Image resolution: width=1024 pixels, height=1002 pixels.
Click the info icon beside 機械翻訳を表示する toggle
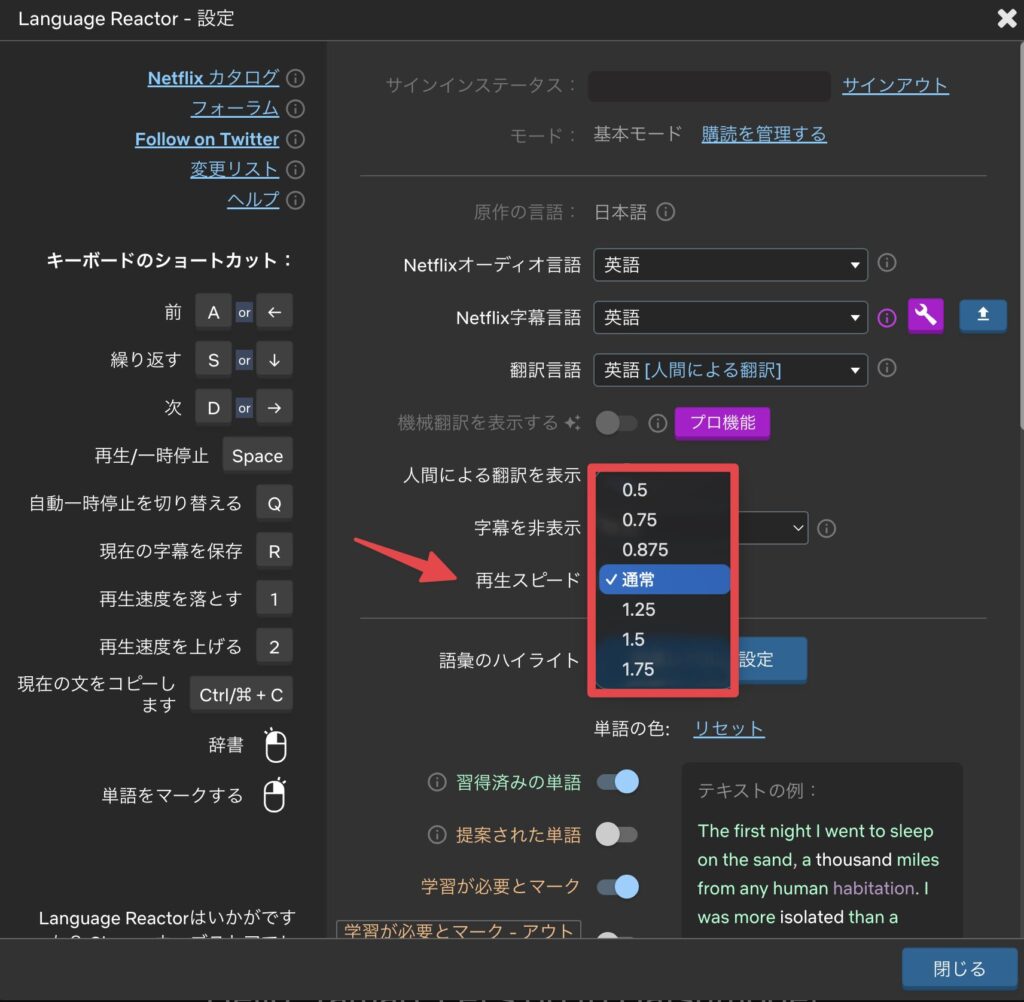pyautogui.click(x=658, y=423)
